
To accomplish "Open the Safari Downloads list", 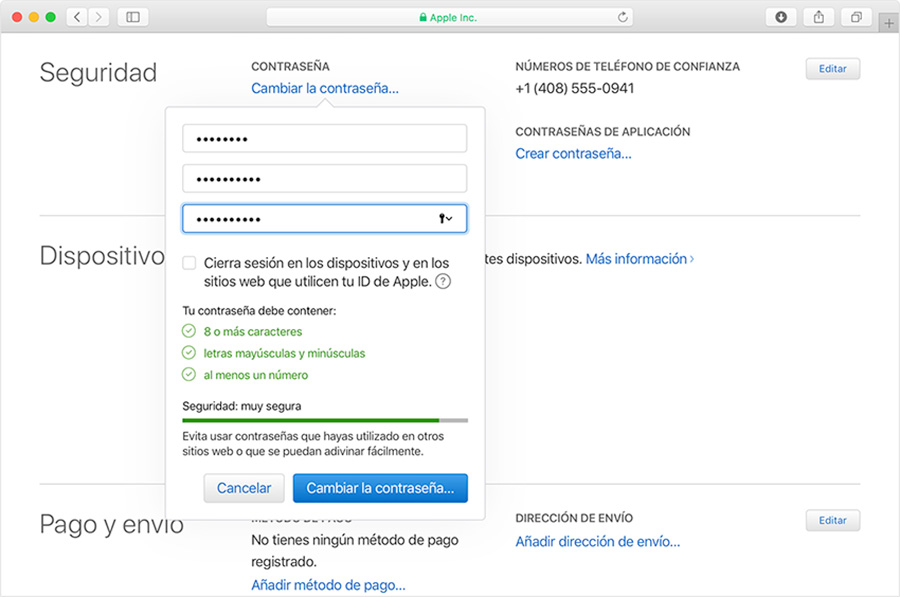I will tap(780, 17).
